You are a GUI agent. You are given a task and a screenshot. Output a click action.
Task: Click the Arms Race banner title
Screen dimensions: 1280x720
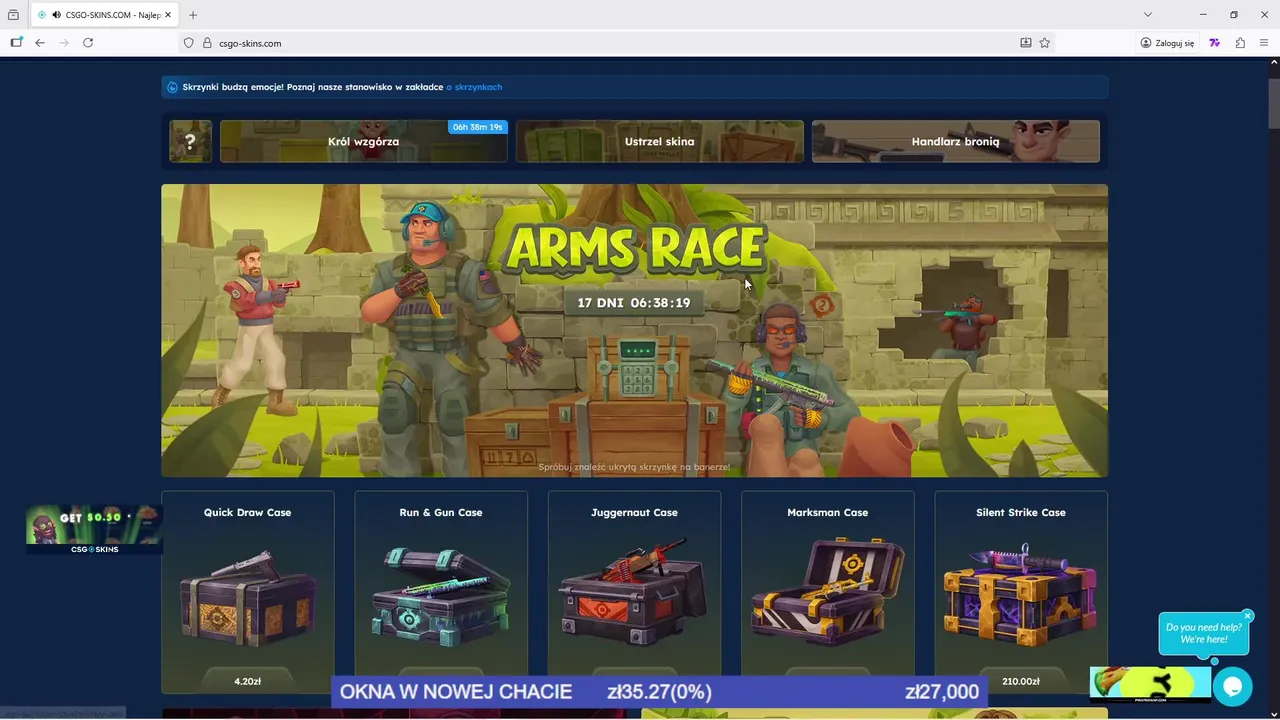635,247
